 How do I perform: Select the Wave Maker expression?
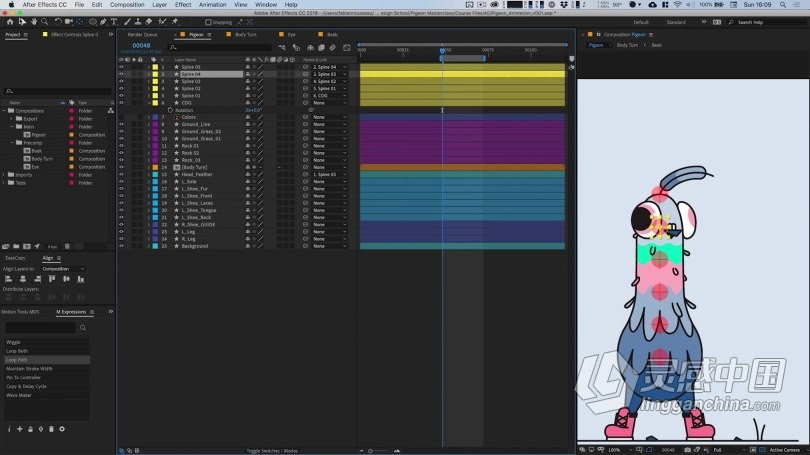tap(47, 395)
